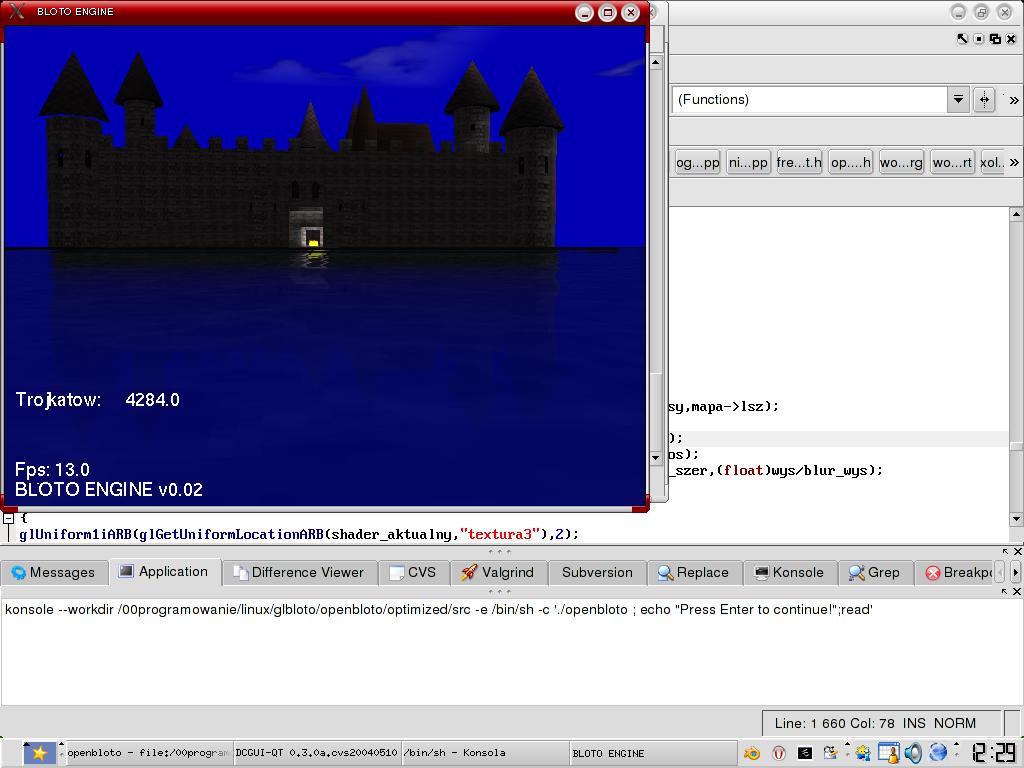Viewport: 1024px width, 768px height.
Task: Click the up arrow of the code editor scrollbar
Action: (x=1016, y=214)
